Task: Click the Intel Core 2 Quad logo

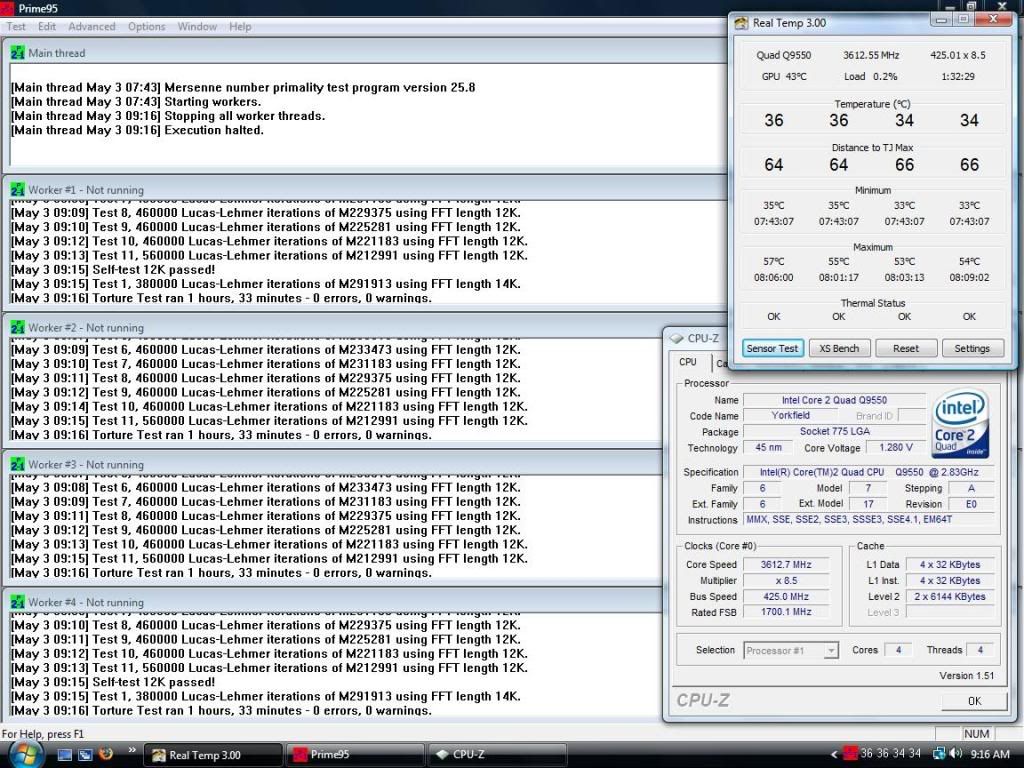Action: click(960, 423)
